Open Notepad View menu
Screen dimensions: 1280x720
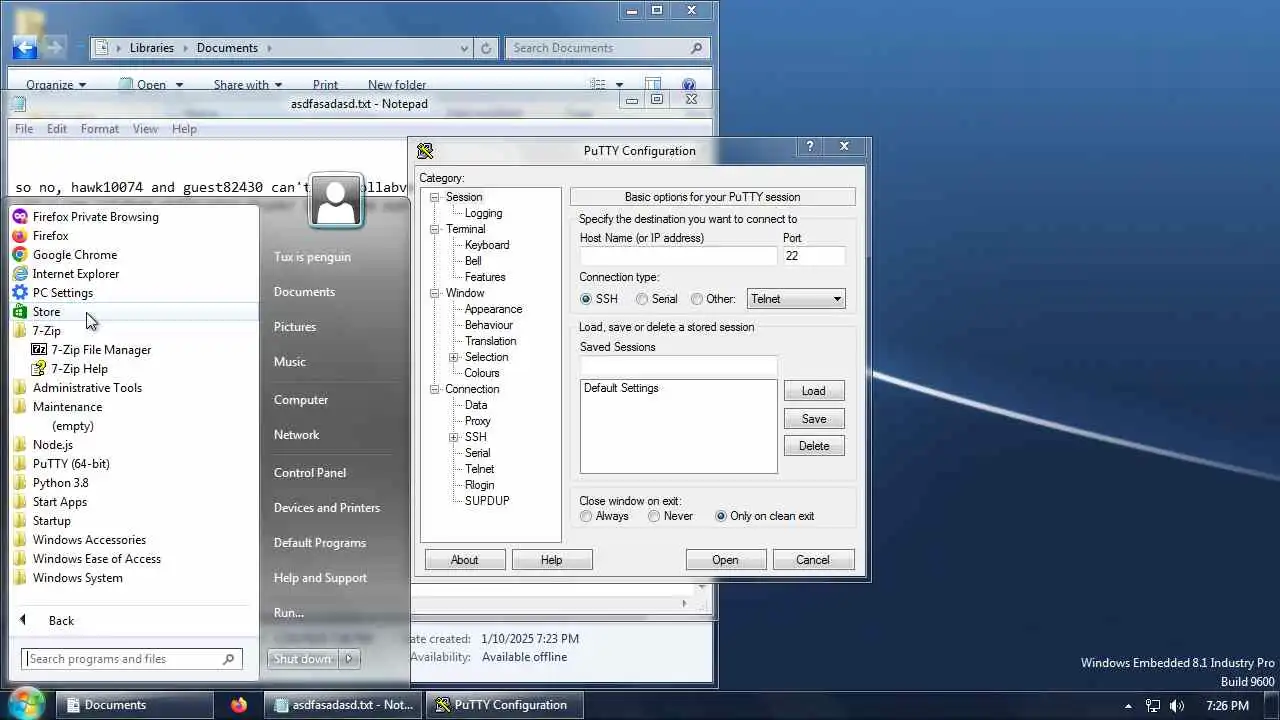145,129
